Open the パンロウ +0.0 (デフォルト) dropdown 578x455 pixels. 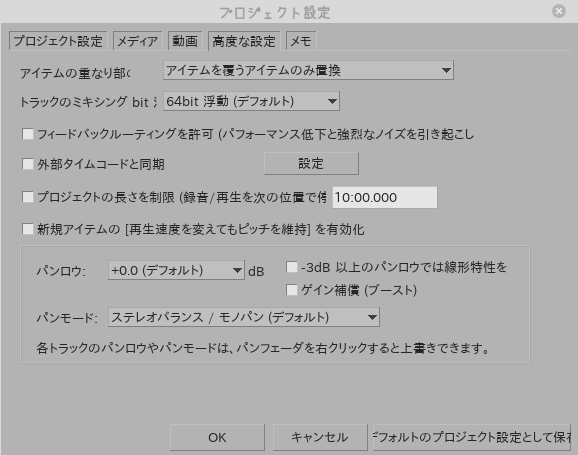coord(176,270)
